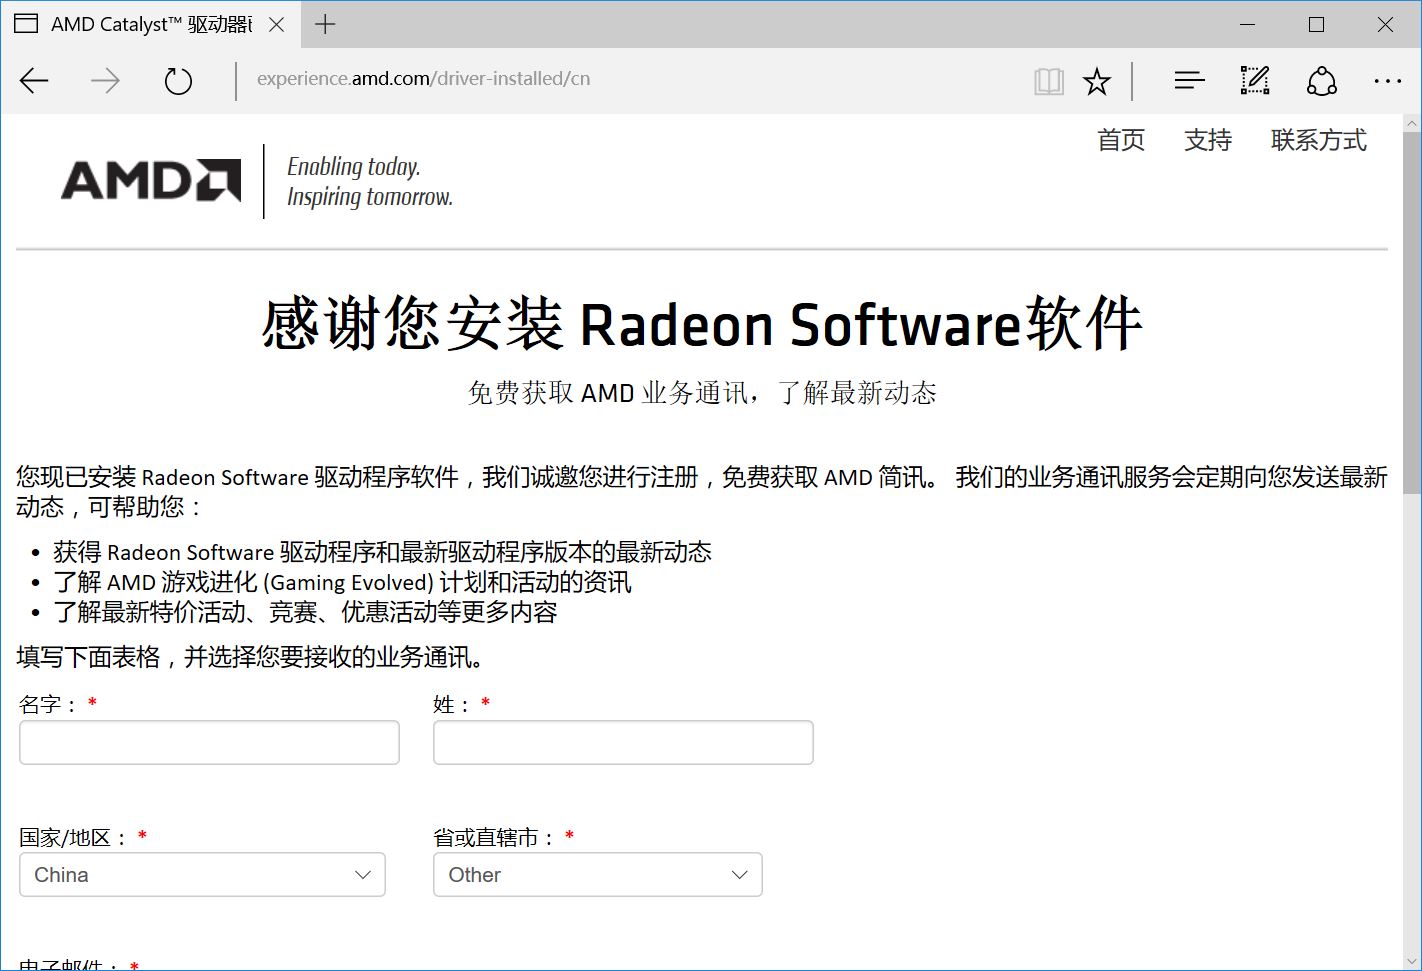Open the Hub three-lines icon
The height and width of the screenshot is (971, 1422).
1189,81
